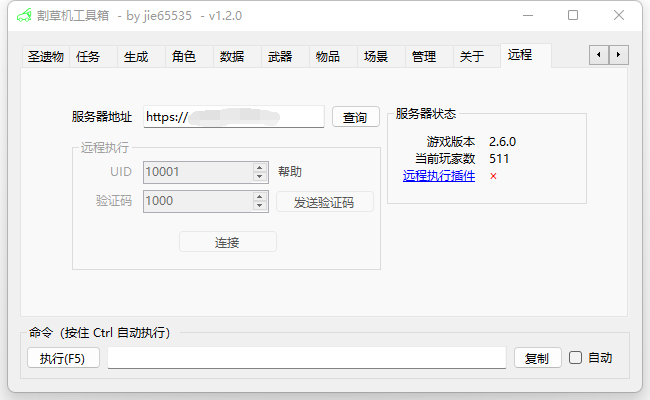Screen dimensions: 650x400
Task: Maximize the 割草机工具箱 window
Action: [x=573, y=16]
